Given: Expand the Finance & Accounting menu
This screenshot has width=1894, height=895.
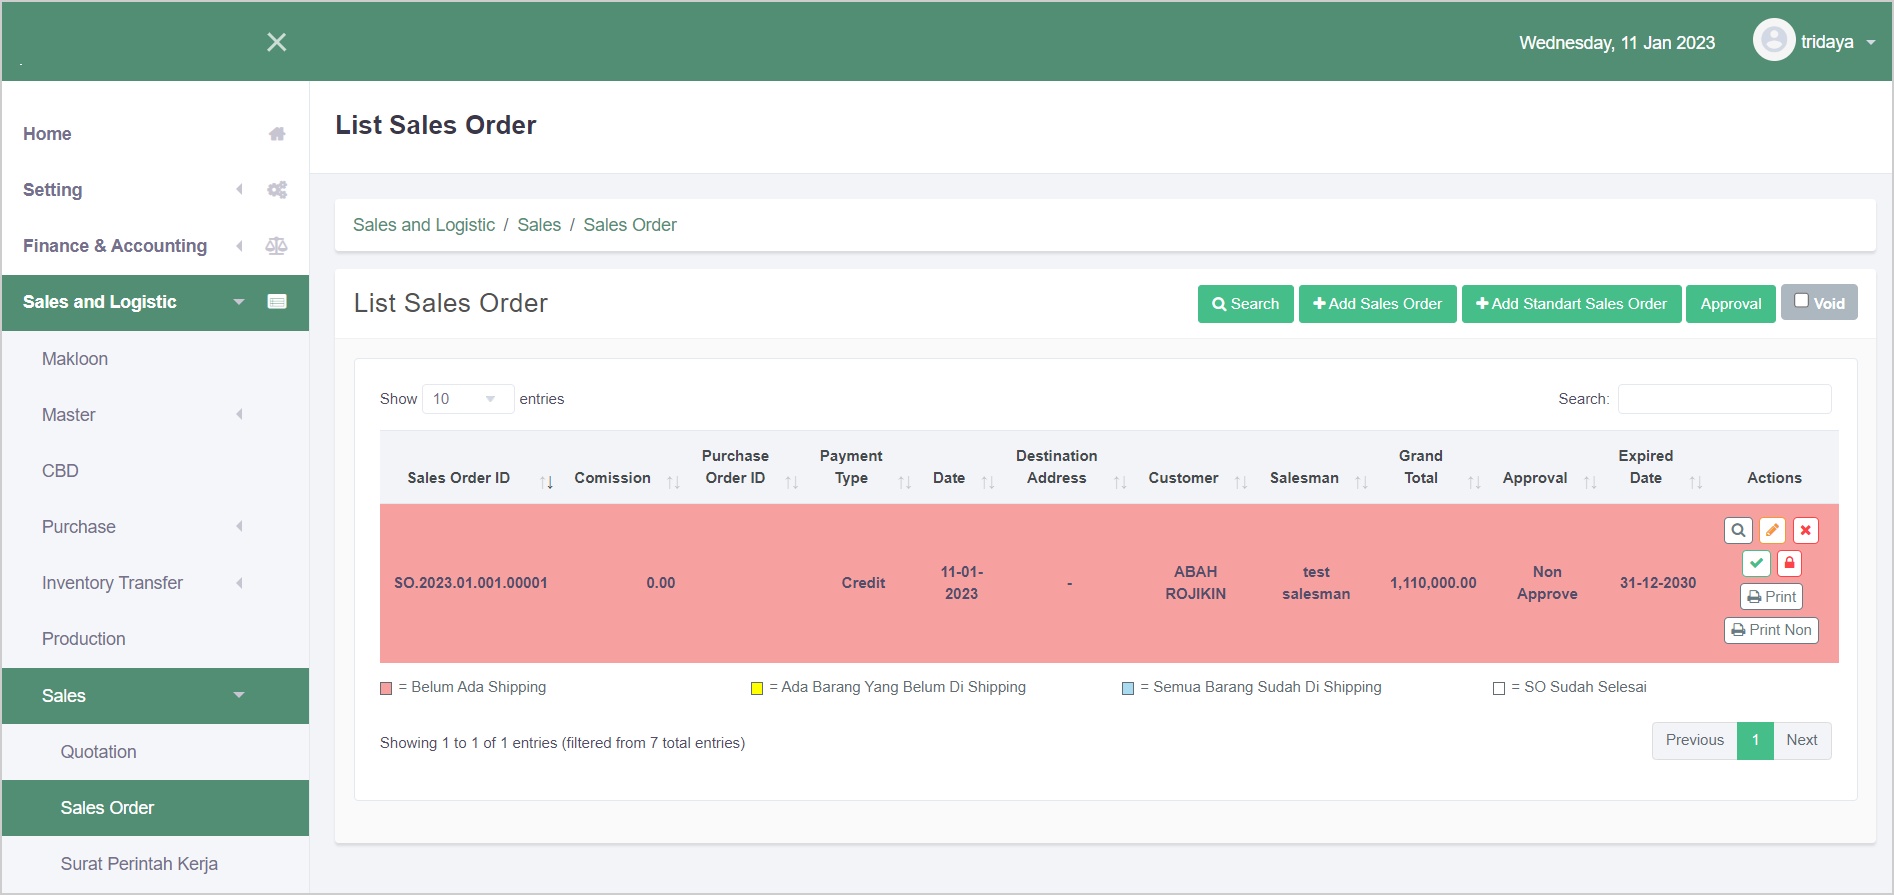Looking at the screenshot, I should tap(115, 246).
